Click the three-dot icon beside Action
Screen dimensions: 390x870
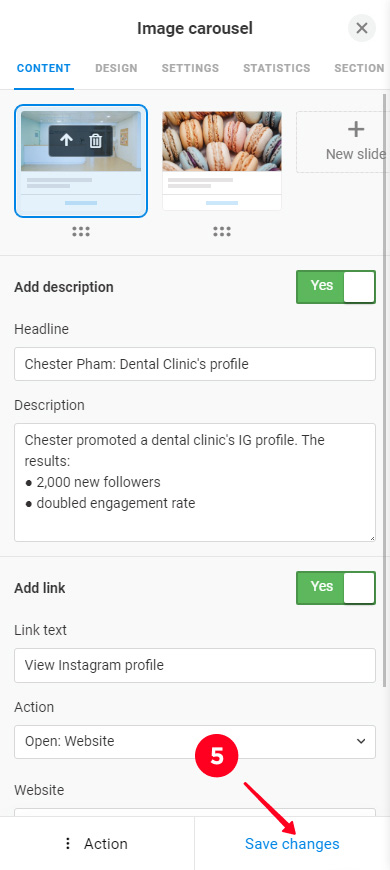[68, 844]
